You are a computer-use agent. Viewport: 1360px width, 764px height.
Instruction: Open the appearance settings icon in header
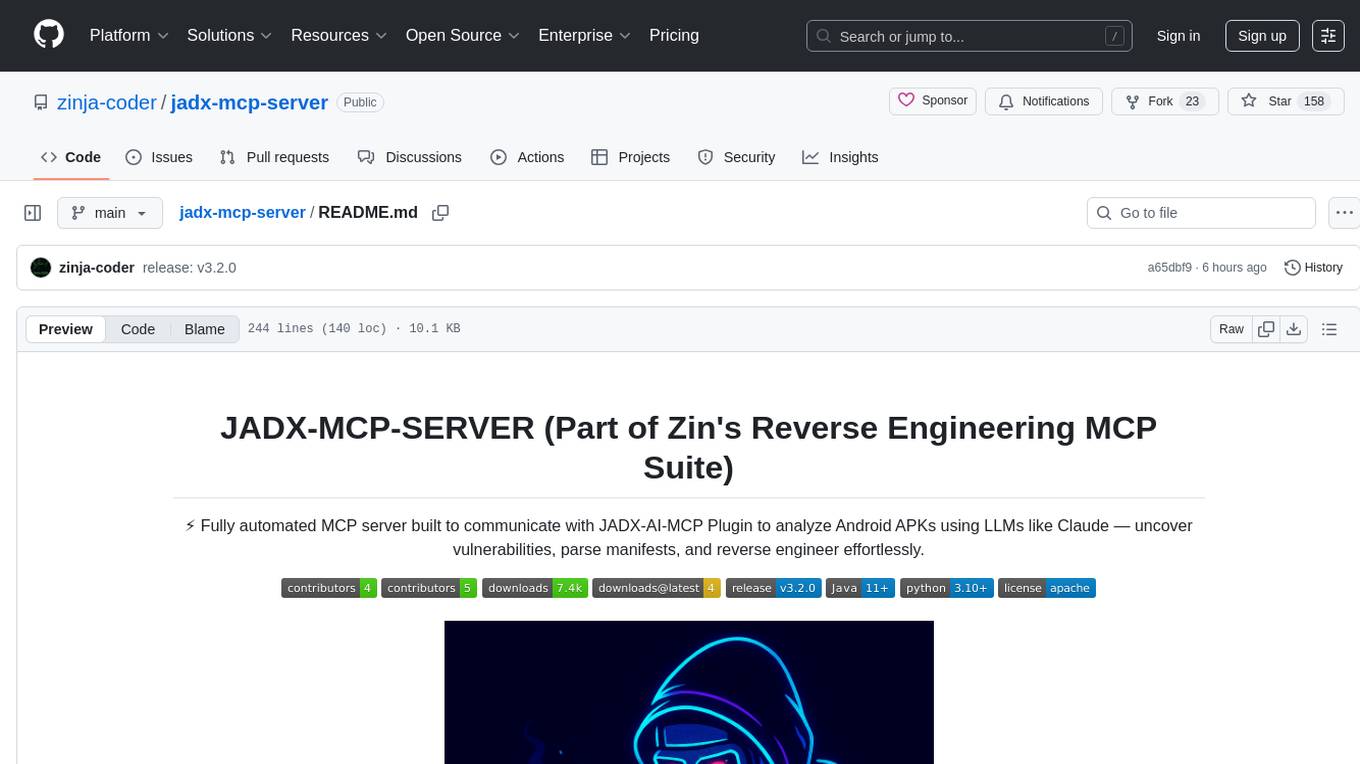1328,36
